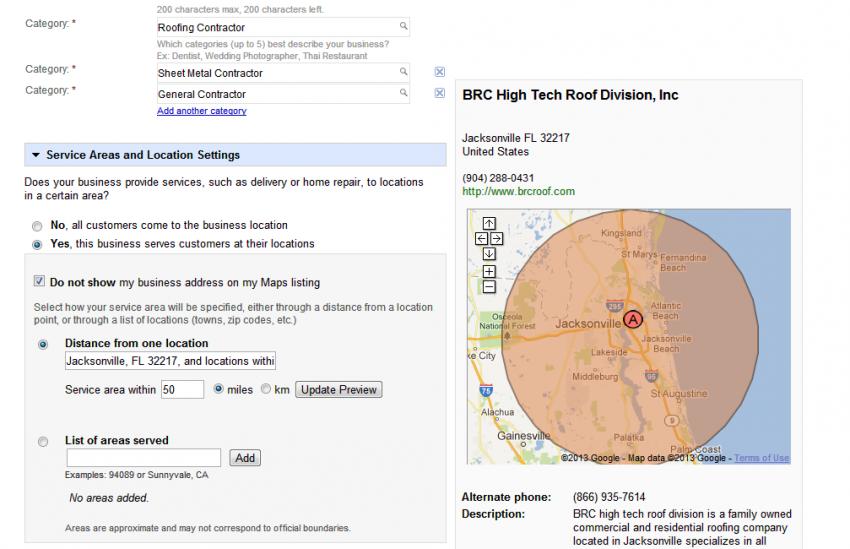Choose miles as the distance unit
850x549 pixels.
[x=218, y=389]
